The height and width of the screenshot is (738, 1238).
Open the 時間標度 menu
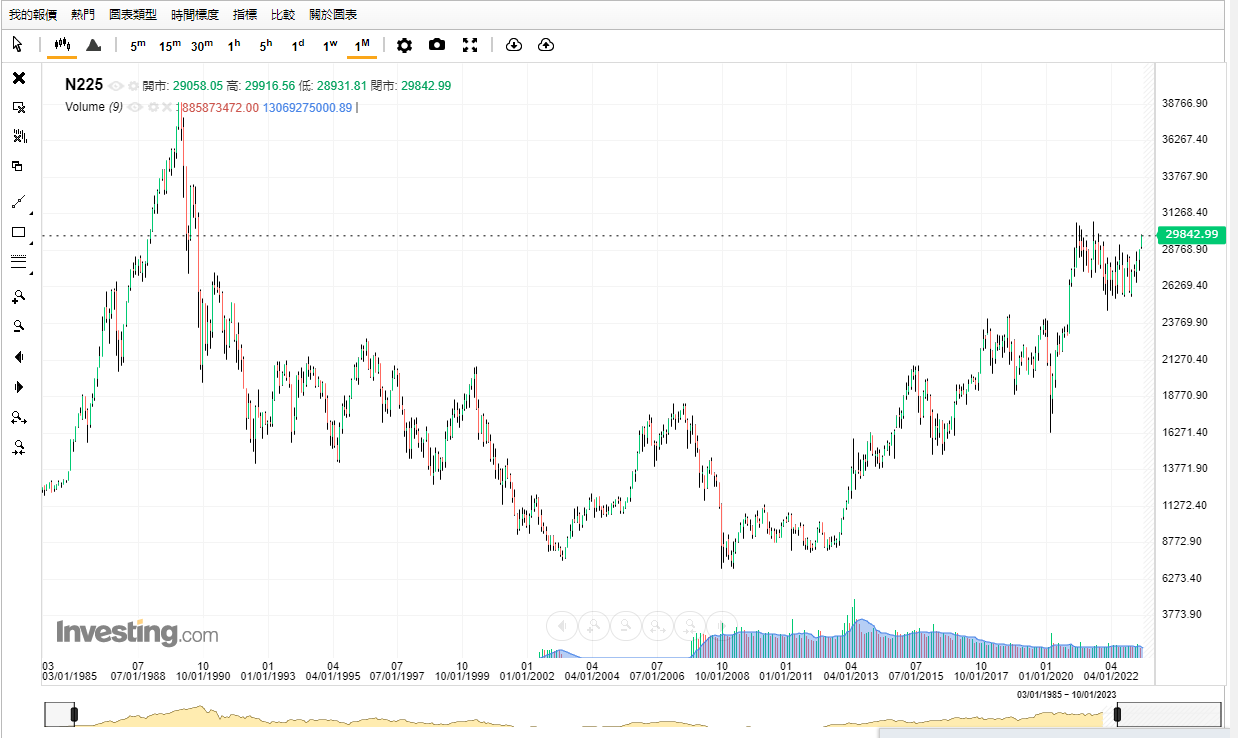click(195, 15)
